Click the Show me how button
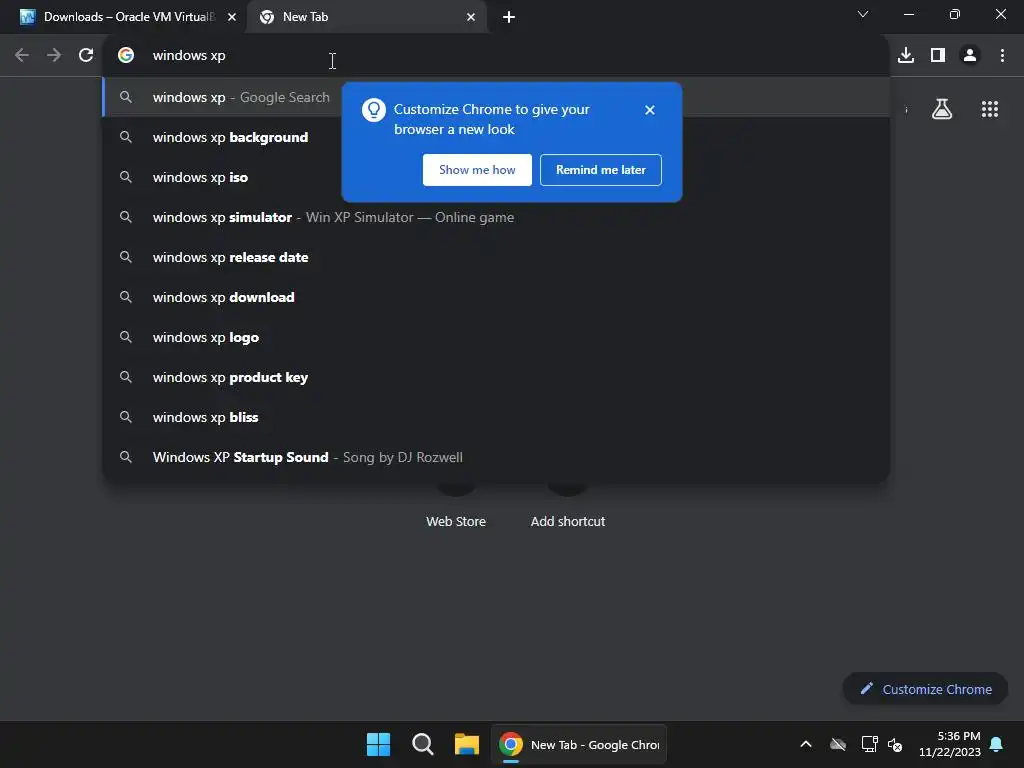The image size is (1024, 768). pyautogui.click(x=477, y=170)
